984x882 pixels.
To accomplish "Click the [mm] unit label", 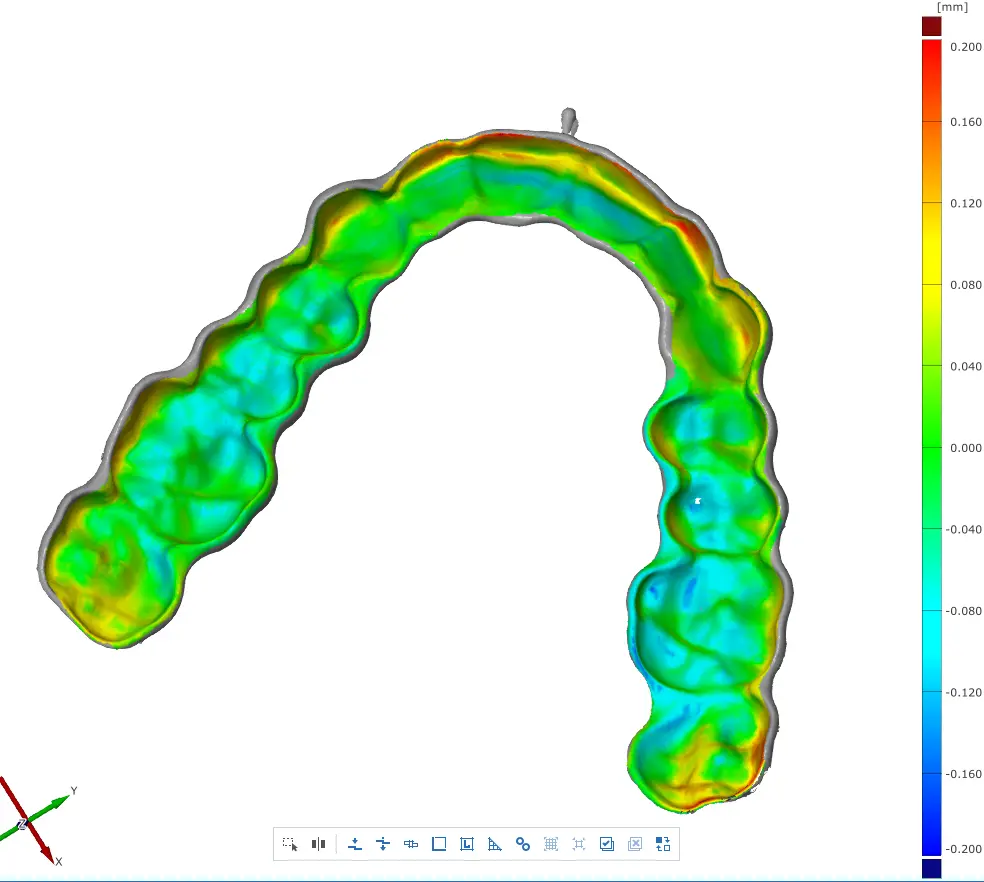I will (x=952, y=7).
